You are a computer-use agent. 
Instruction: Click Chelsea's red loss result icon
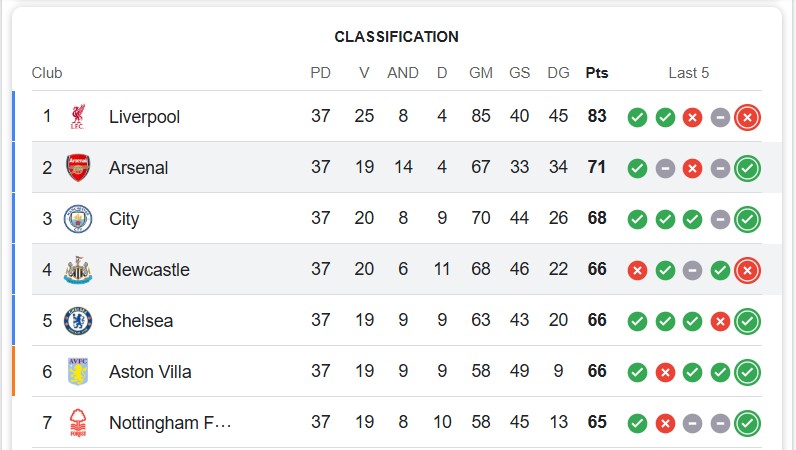pos(720,322)
